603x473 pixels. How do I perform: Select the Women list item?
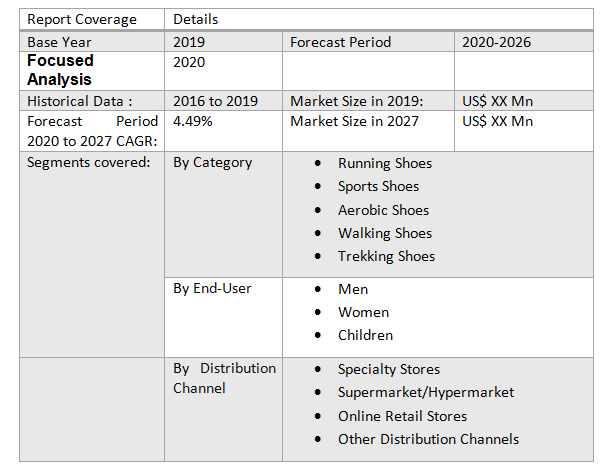363,312
